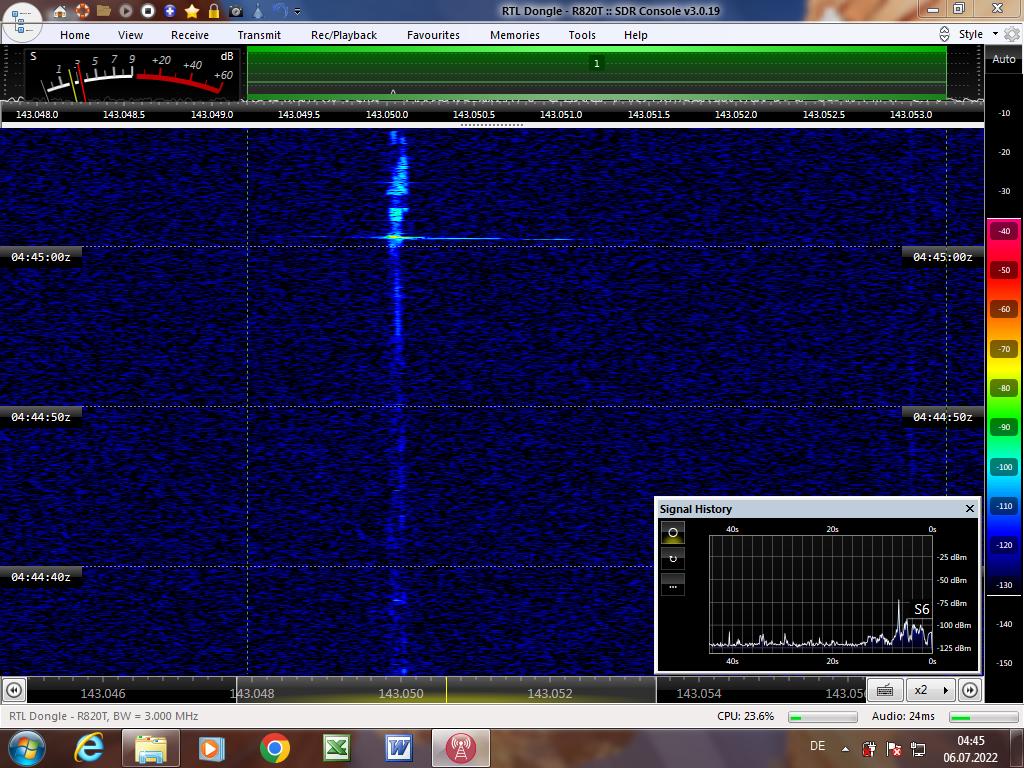Open the ellipsis options in Signal History
Viewport: 1024px width, 768px height.
click(x=673, y=584)
